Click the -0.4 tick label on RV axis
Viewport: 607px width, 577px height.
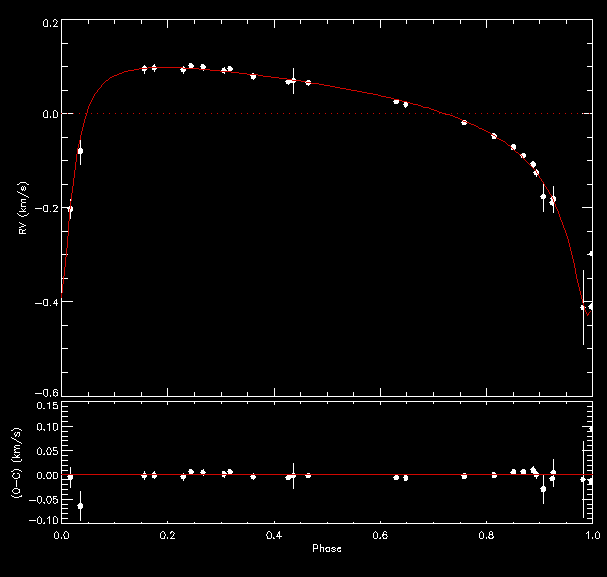(x=44, y=301)
